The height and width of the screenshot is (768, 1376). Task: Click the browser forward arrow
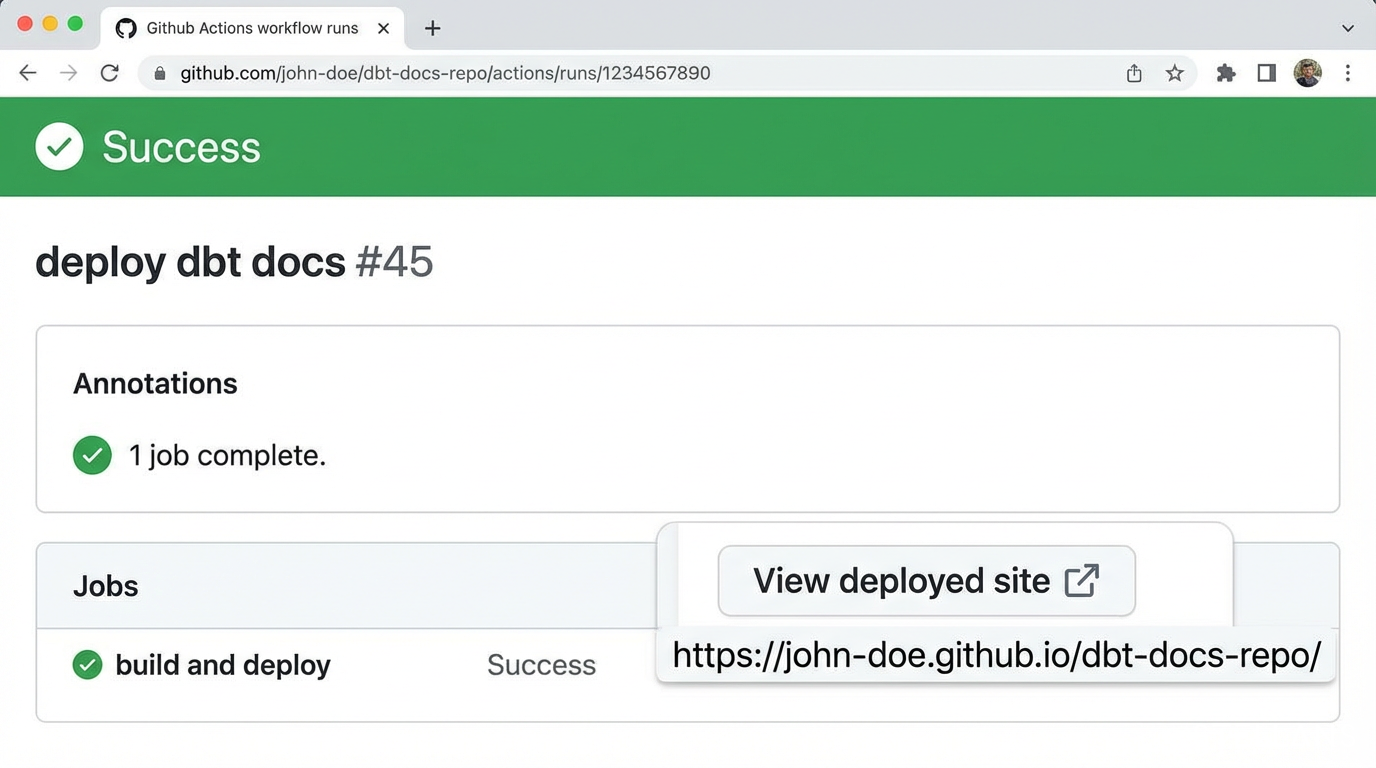click(68, 73)
